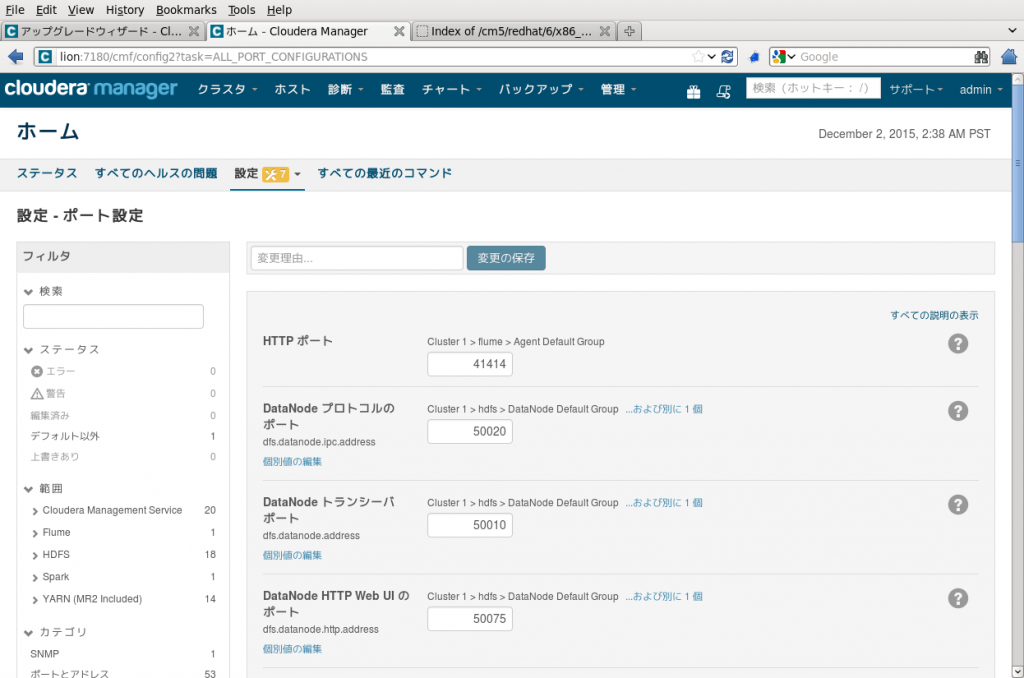Show help for DataNode トランシーバポート
The height and width of the screenshot is (678, 1024).
(958, 504)
